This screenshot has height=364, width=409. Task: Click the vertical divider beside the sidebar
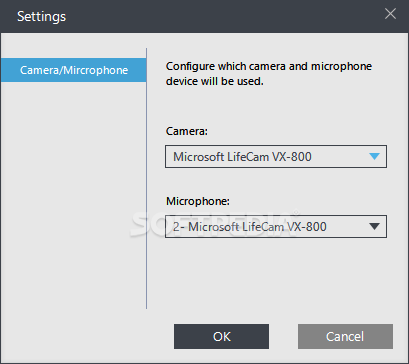[146, 178]
